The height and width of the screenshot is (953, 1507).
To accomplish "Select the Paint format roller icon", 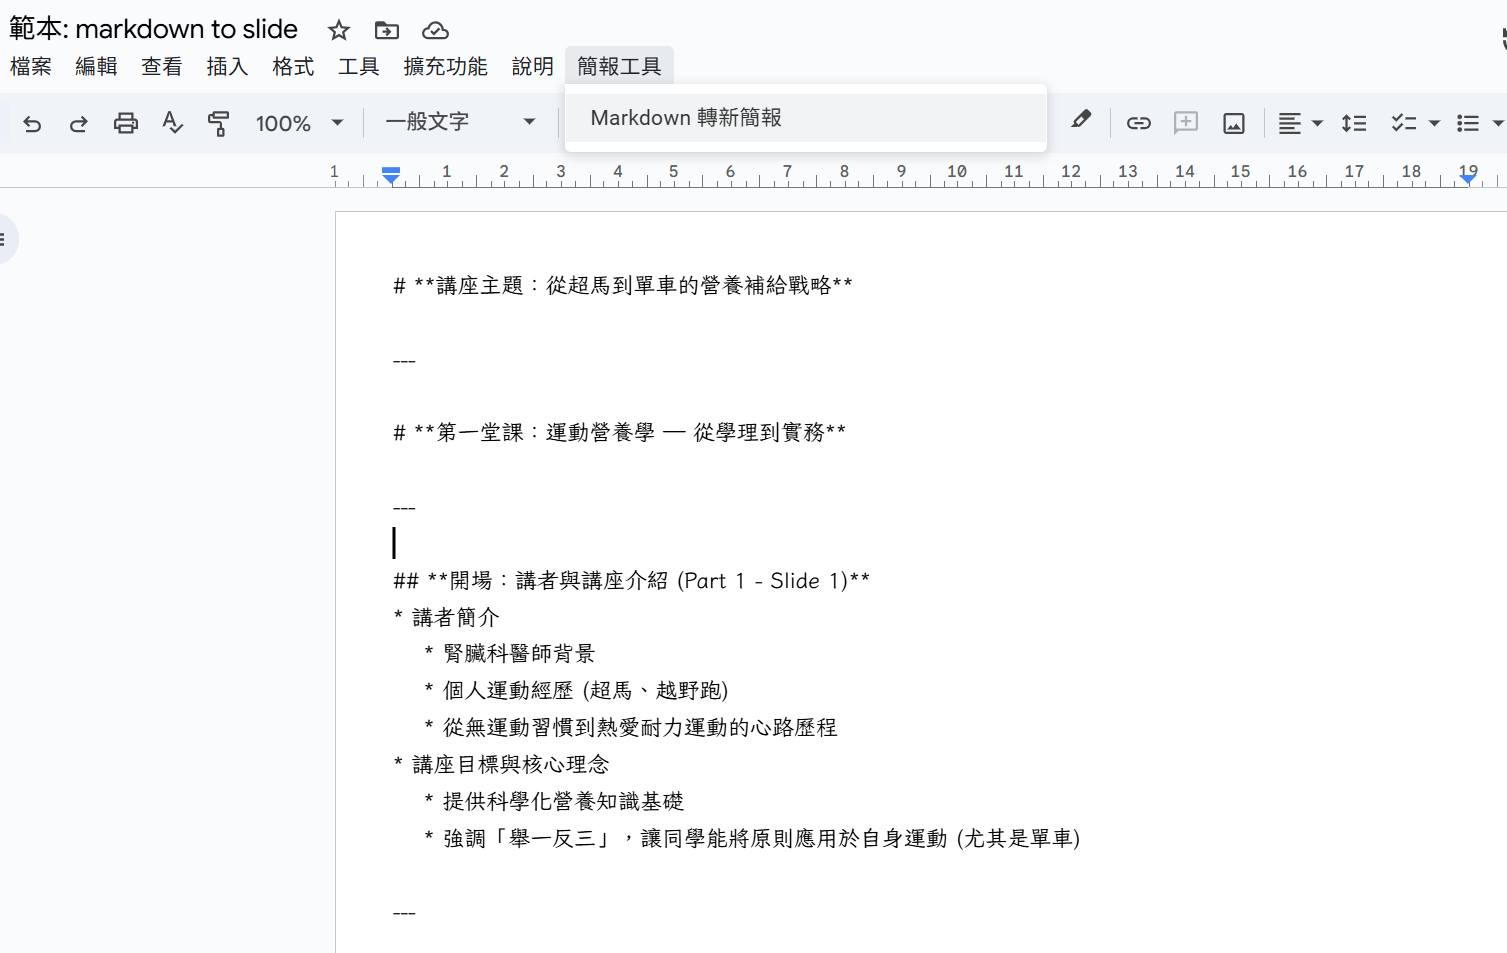I will coord(218,123).
